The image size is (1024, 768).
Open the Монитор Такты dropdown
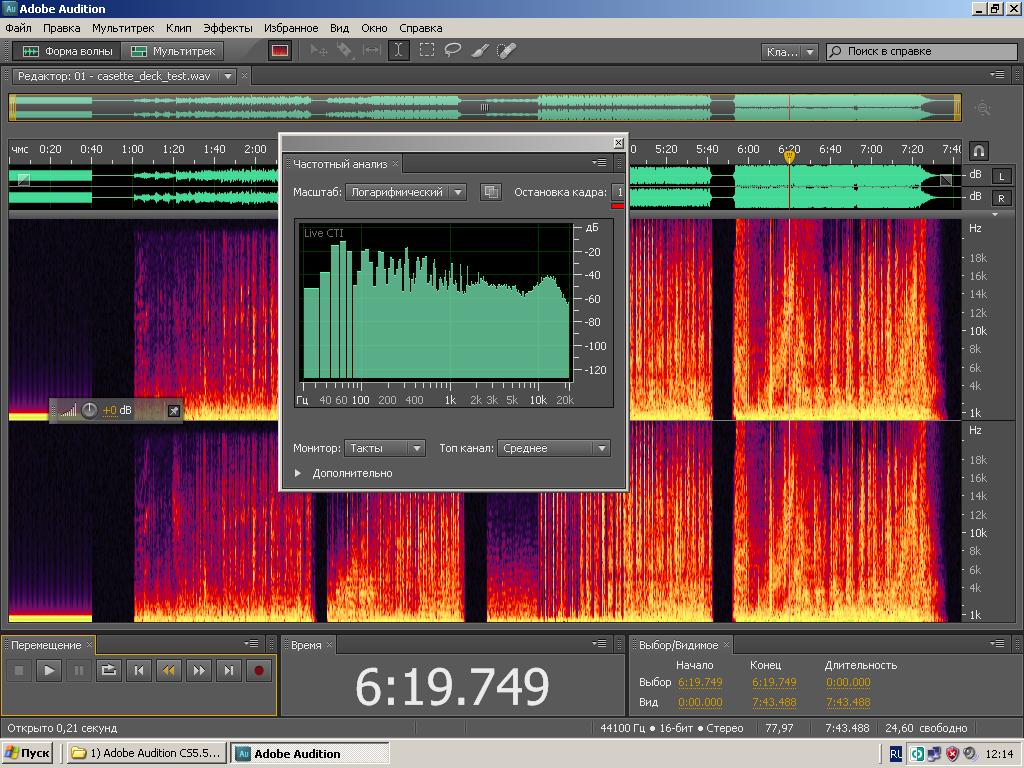(x=386, y=449)
